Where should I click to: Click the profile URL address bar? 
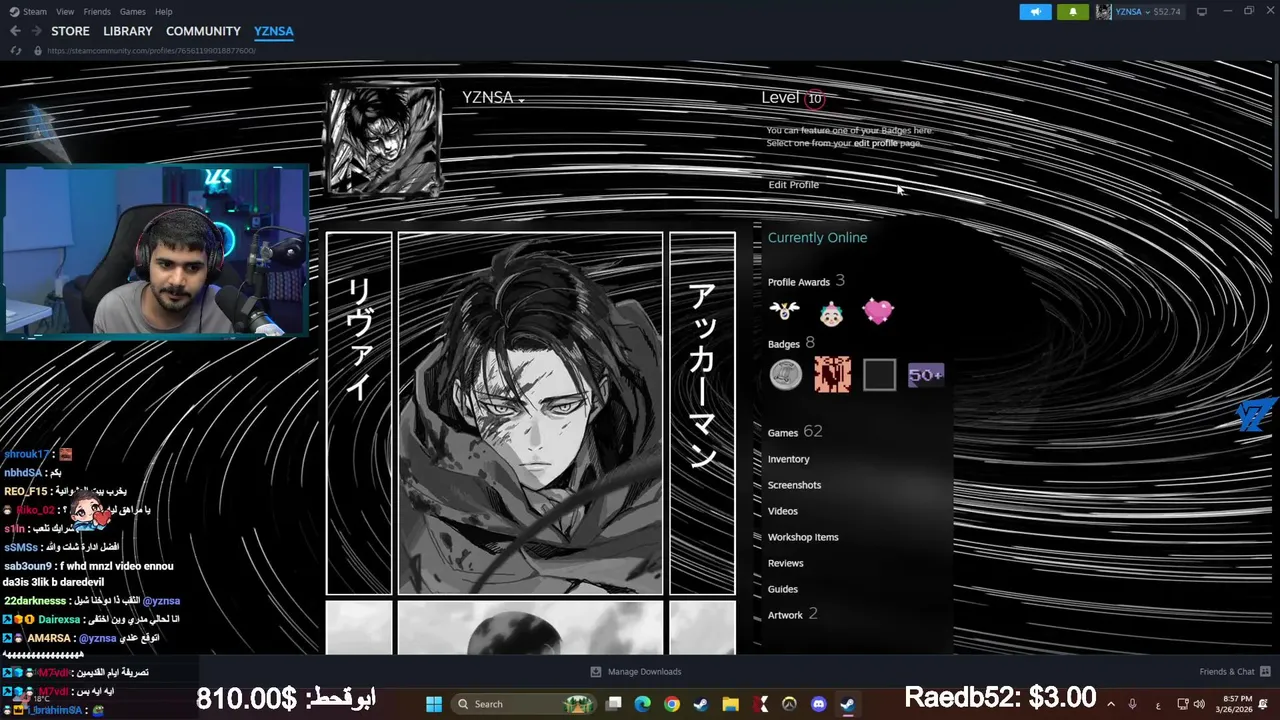[x=152, y=50]
